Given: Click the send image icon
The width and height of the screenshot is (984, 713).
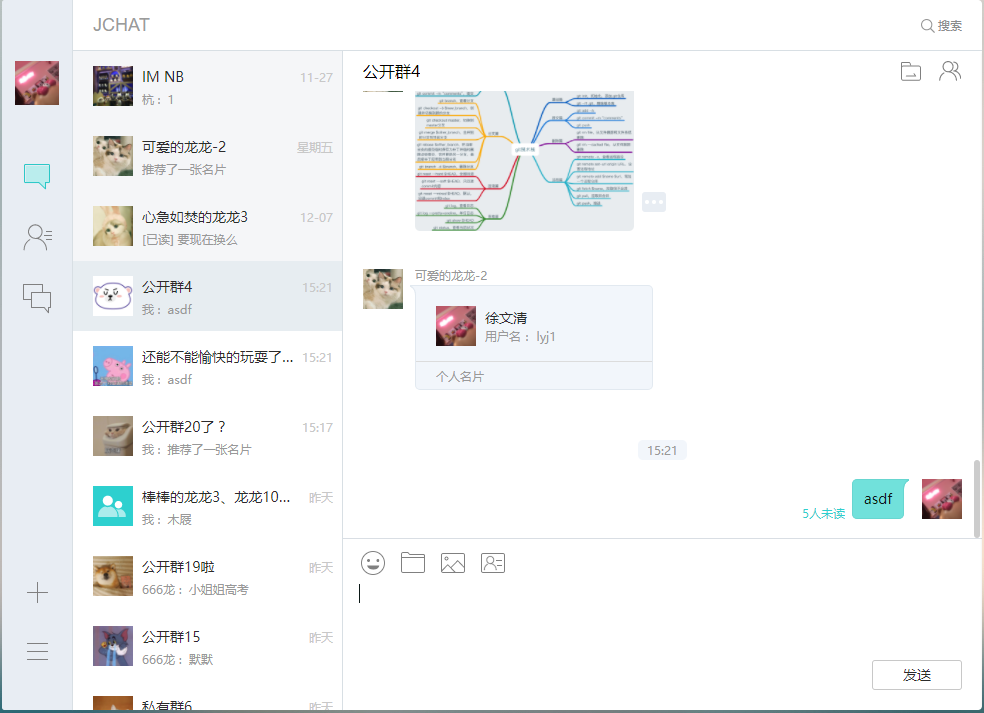Looking at the screenshot, I should (x=452, y=563).
